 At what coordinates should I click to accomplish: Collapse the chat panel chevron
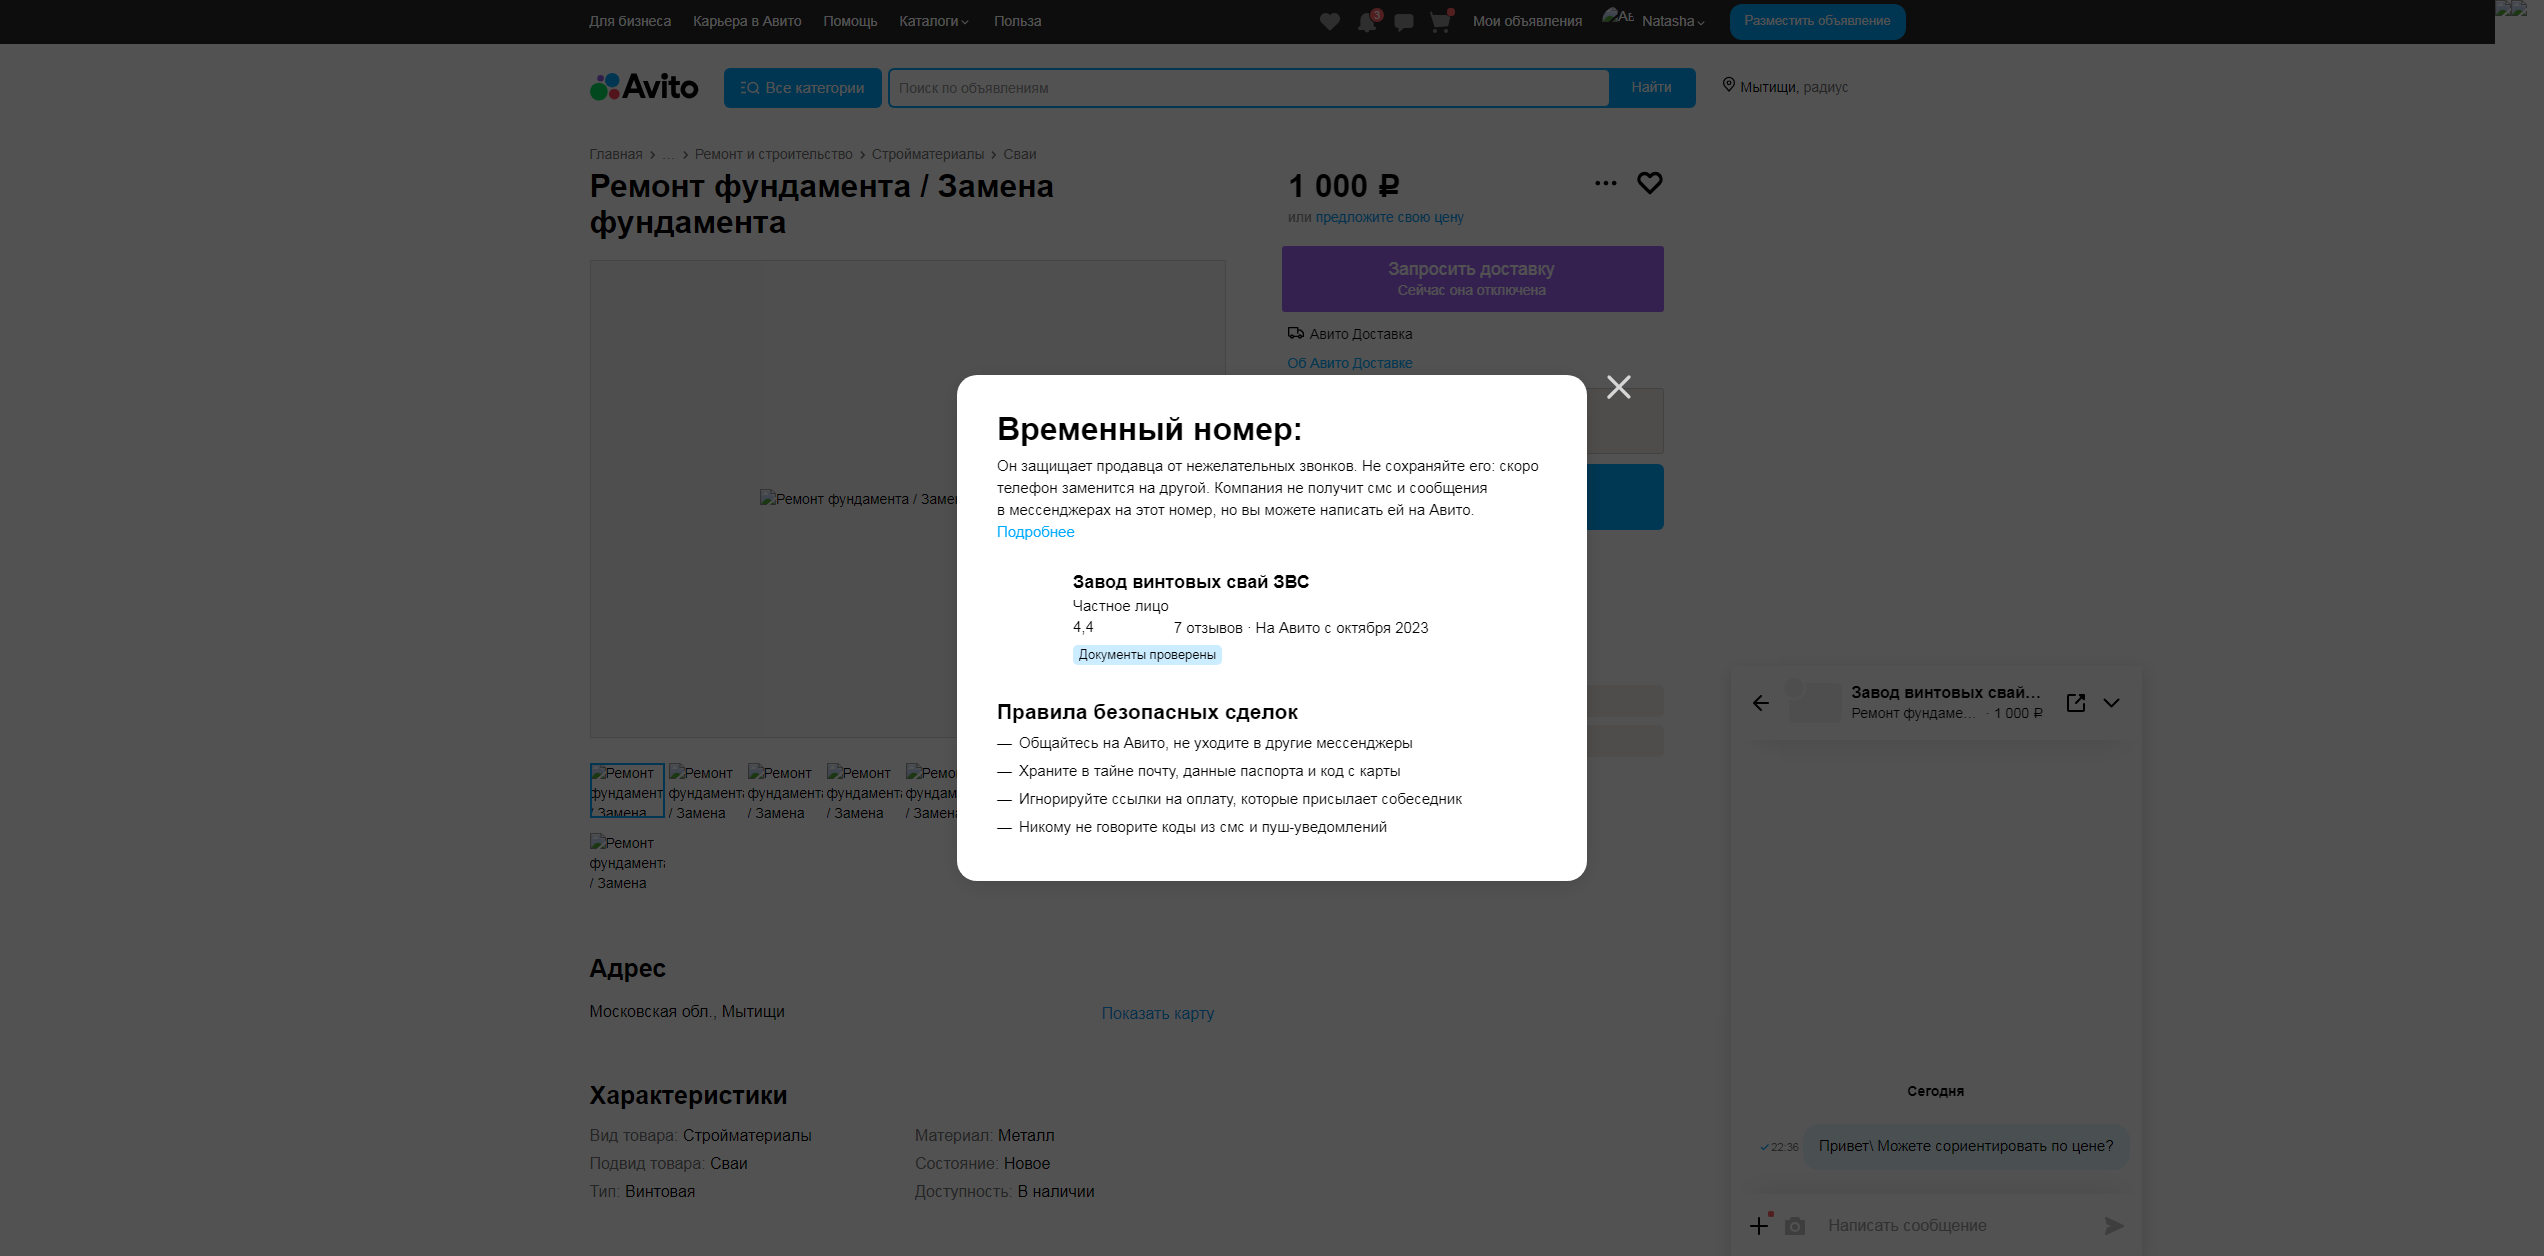pyautogui.click(x=2111, y=703)
